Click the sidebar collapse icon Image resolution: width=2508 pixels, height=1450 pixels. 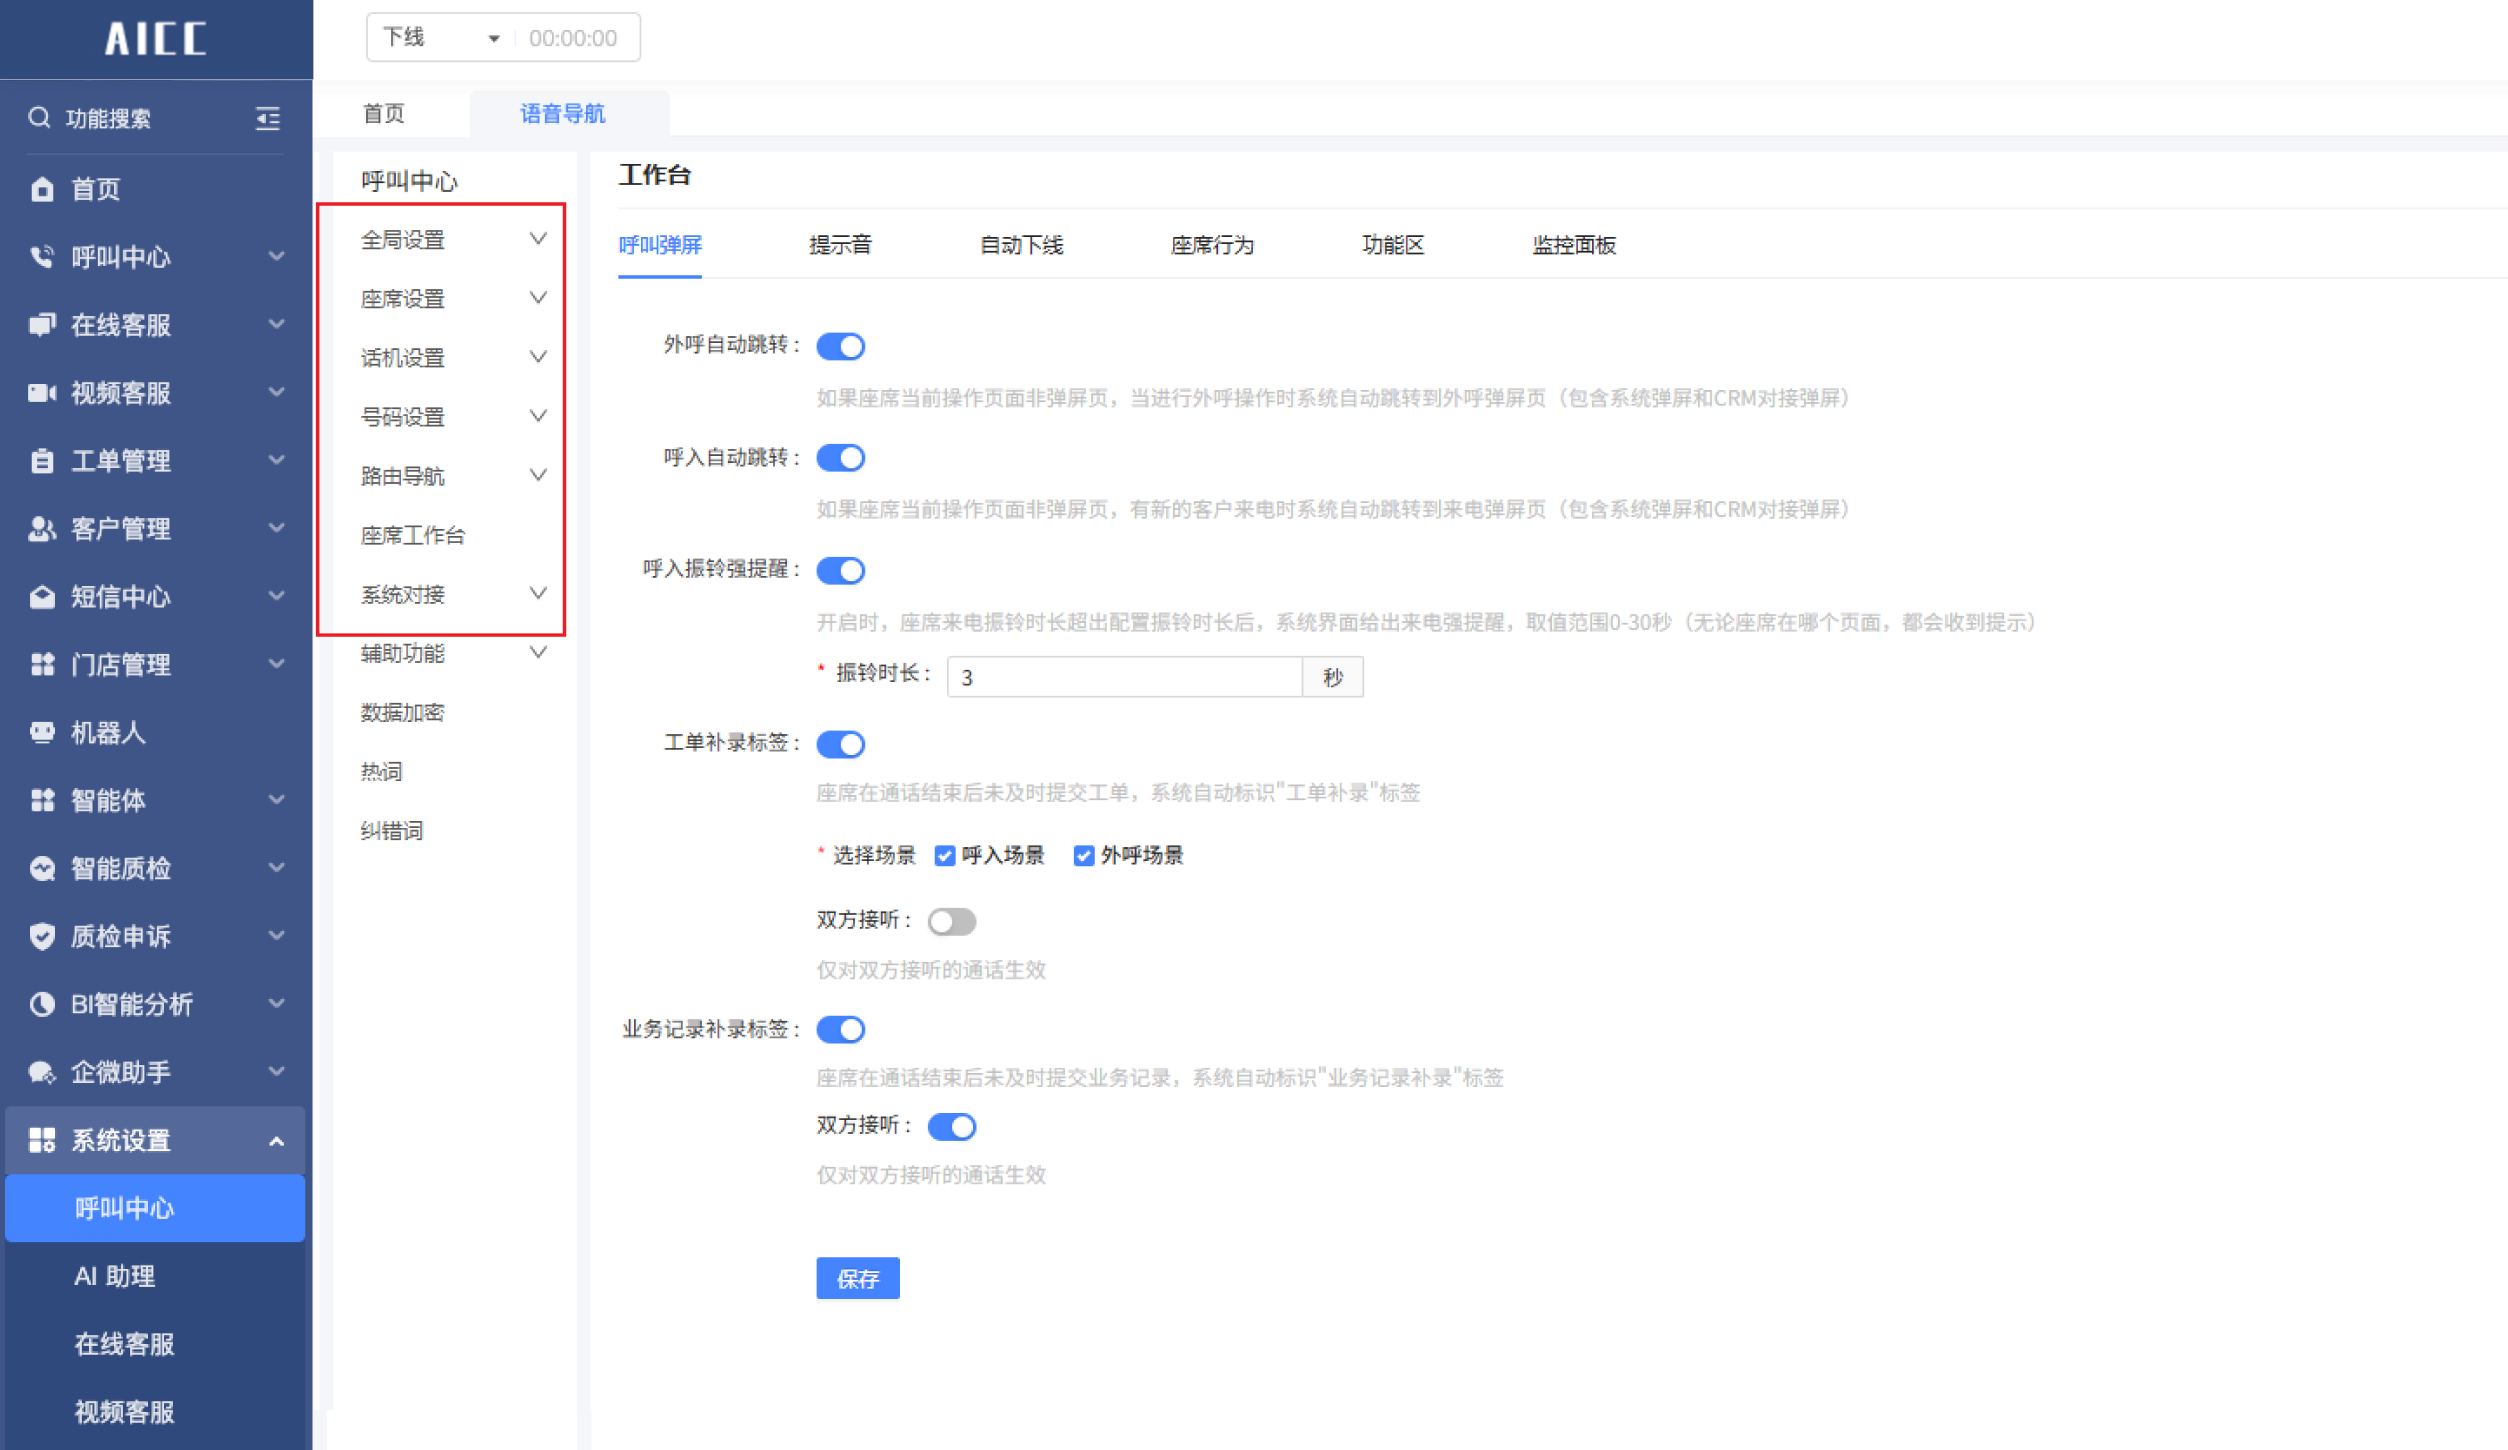click(x=267, y=119)
